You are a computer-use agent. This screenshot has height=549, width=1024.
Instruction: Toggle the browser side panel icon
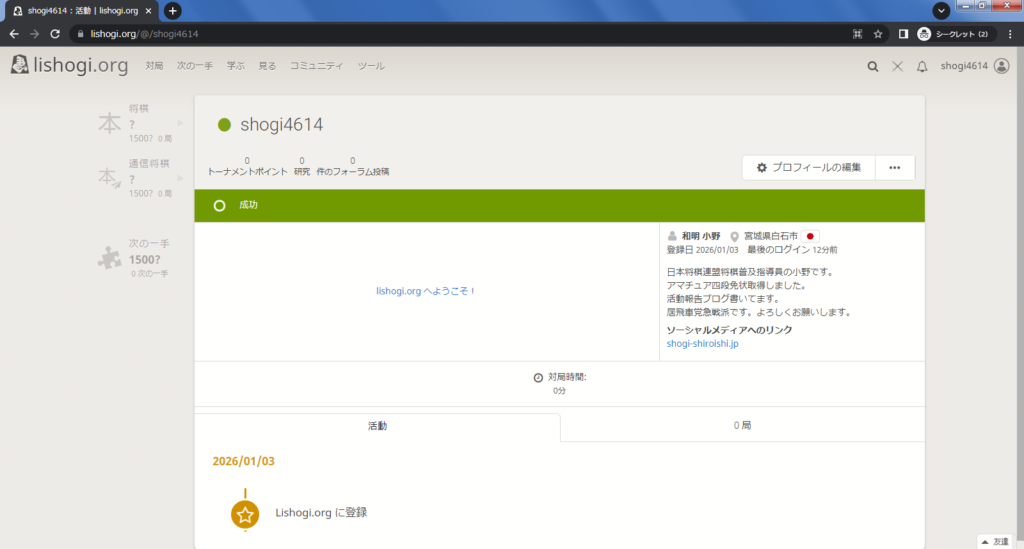(x=903, y=34)
